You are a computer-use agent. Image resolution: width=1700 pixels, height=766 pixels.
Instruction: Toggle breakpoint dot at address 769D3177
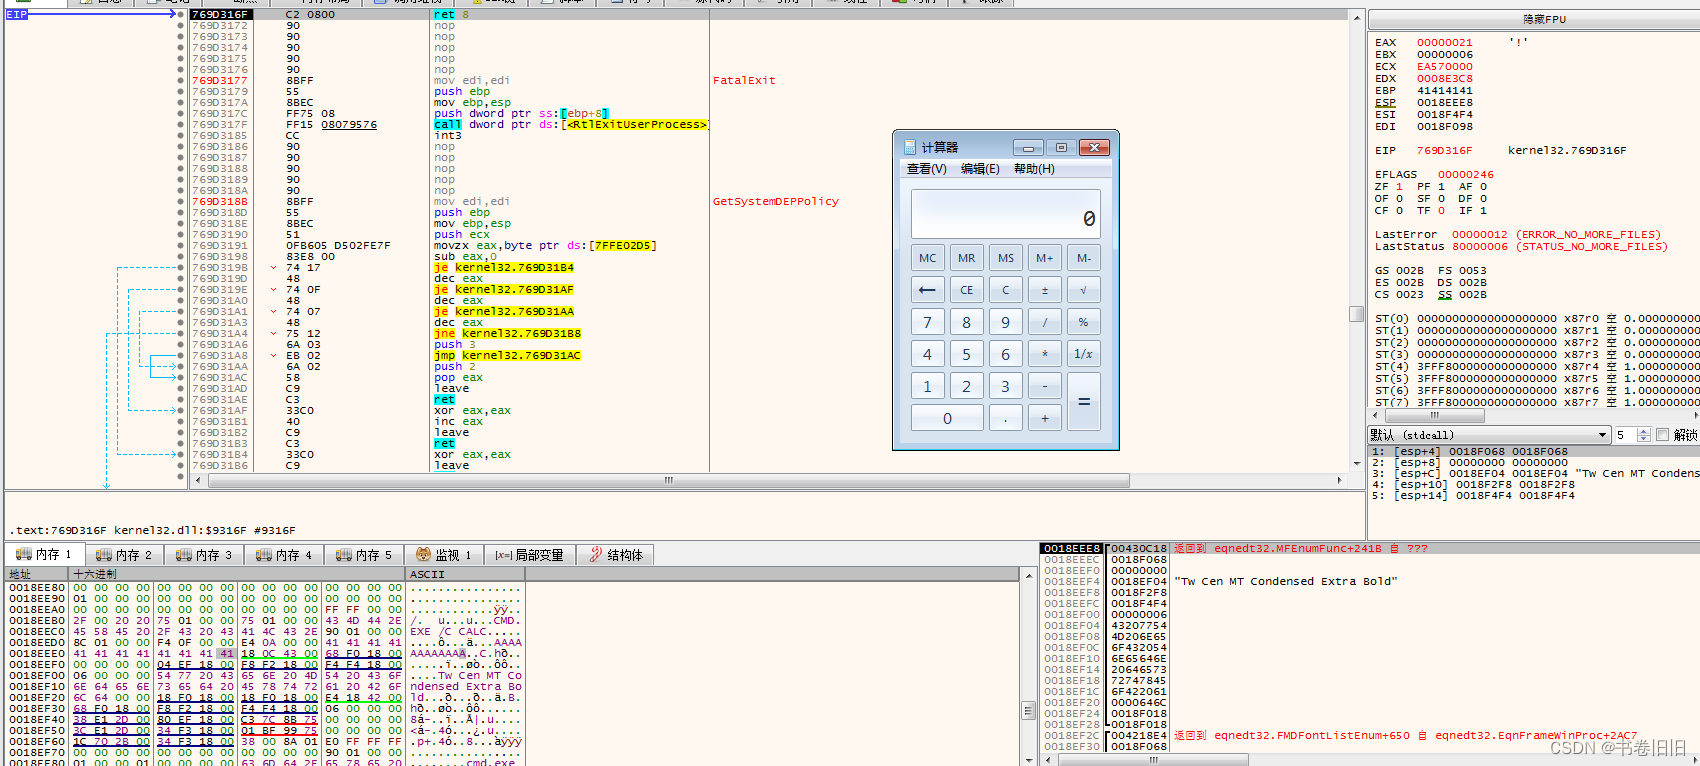tap(180, 80)
